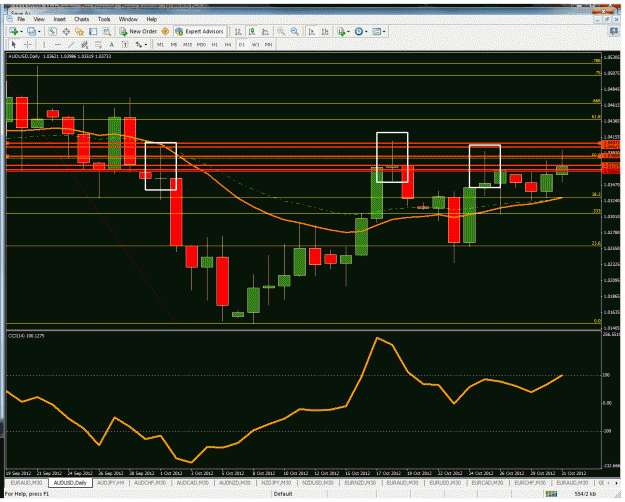Switch to EURUSD,M30 chart tab
Screen dimensions: 625x502
445,483
